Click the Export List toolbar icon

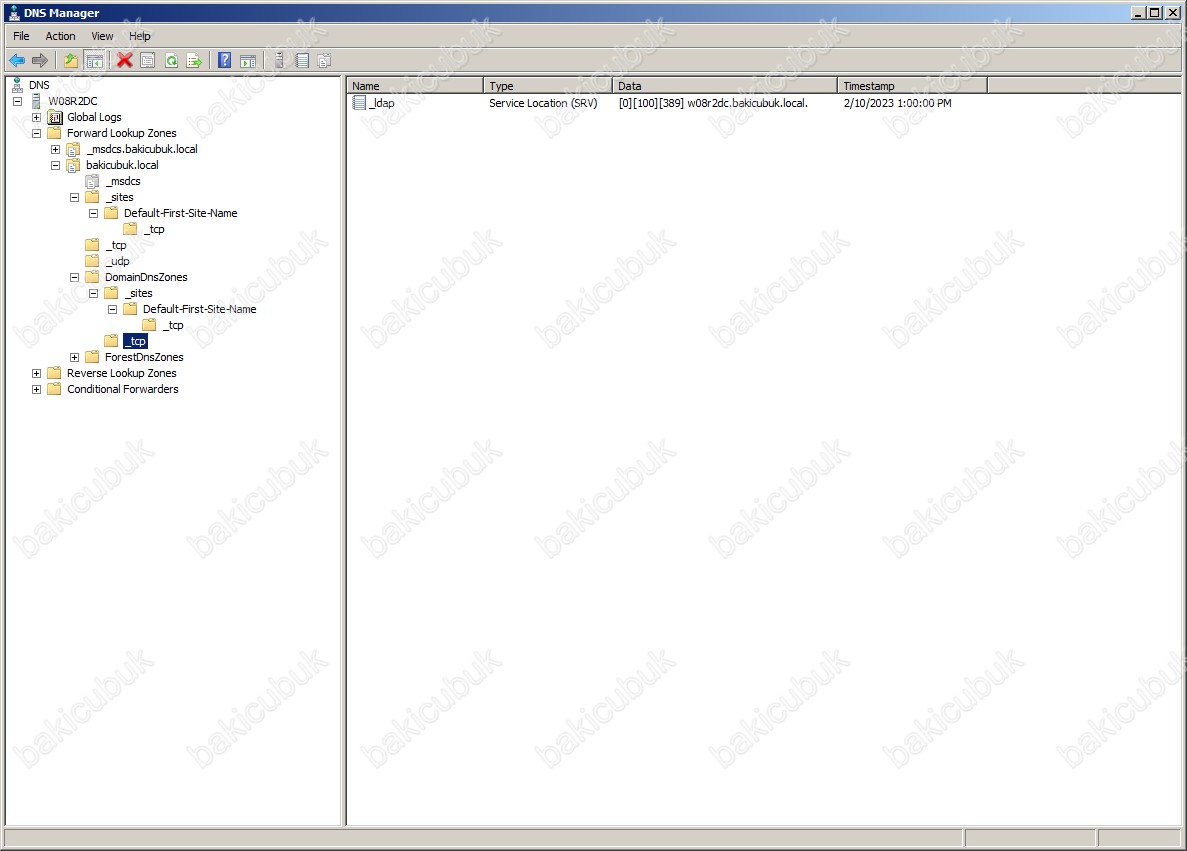pos(195,61)
